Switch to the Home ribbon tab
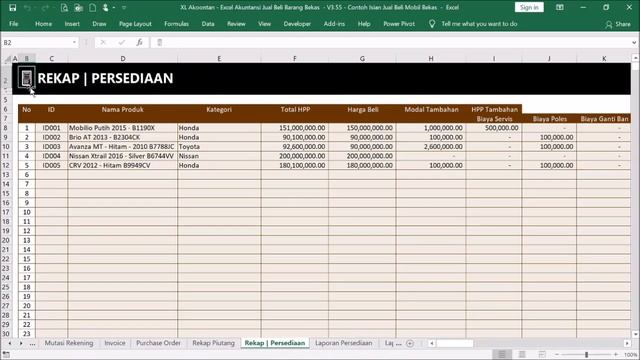Screen dimensions: 640x360 [43, 24]
